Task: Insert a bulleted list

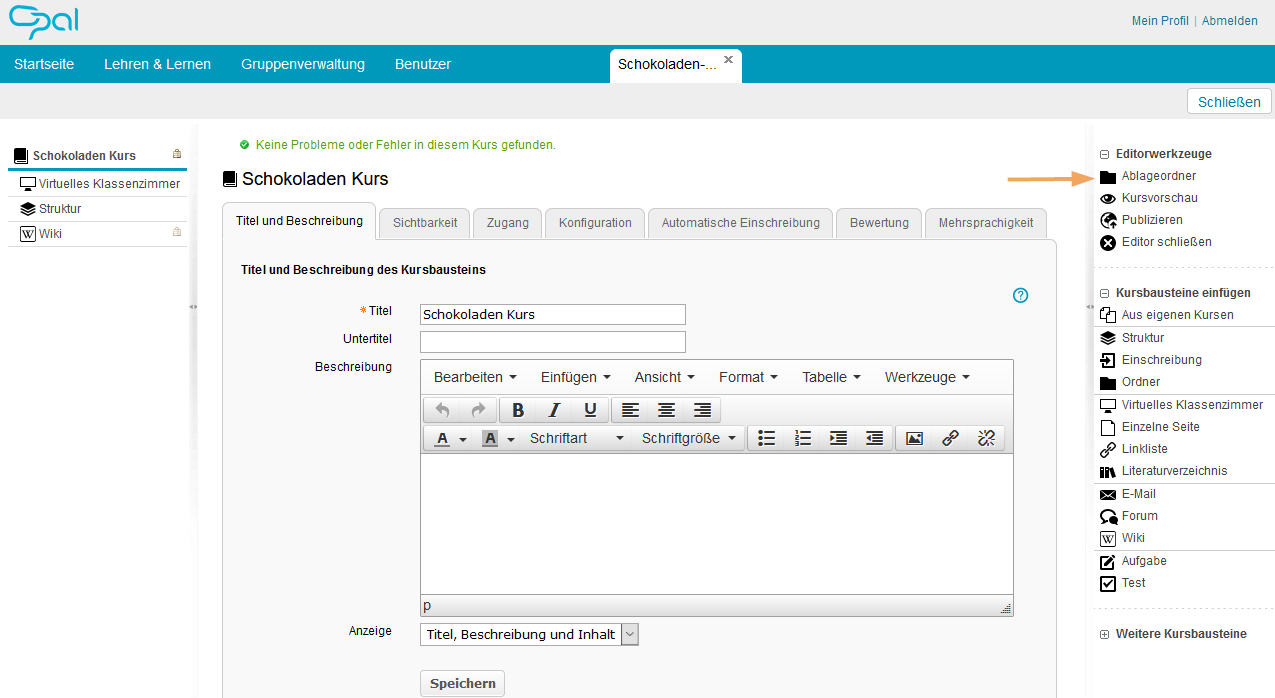Action: pos(767,438)
